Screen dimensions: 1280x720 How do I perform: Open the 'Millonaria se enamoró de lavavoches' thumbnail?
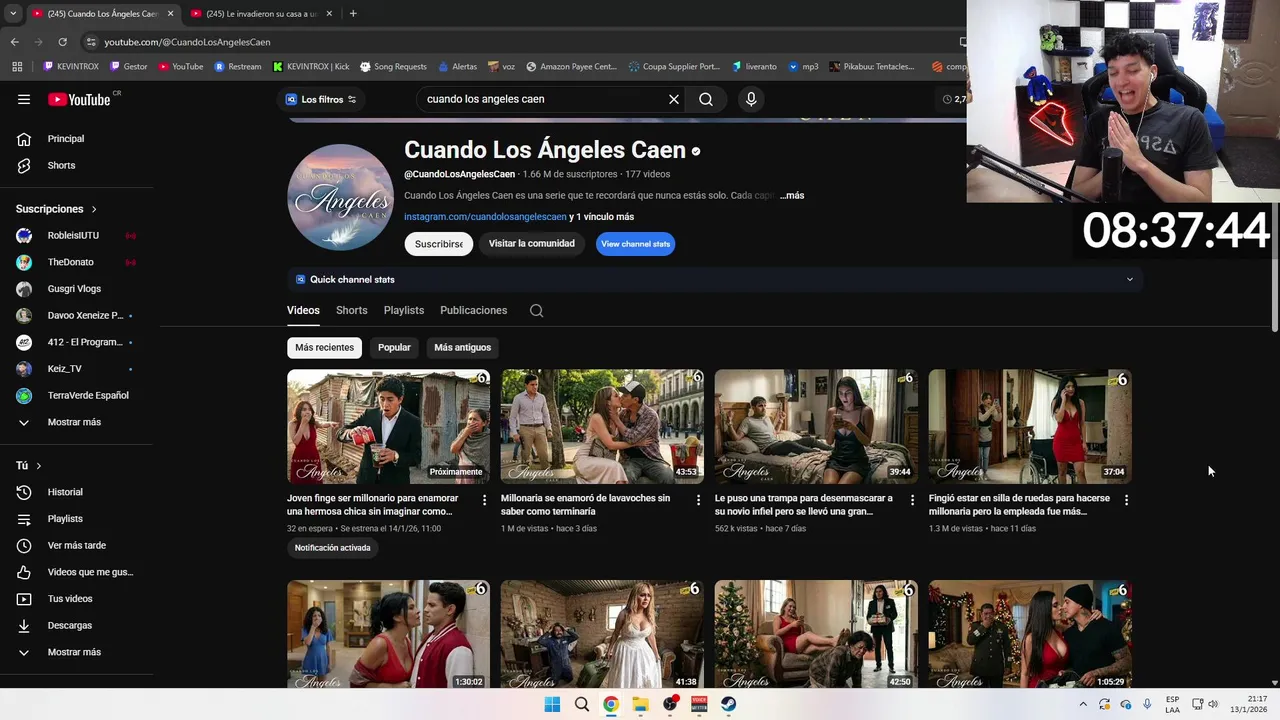[x=602, y=427]
